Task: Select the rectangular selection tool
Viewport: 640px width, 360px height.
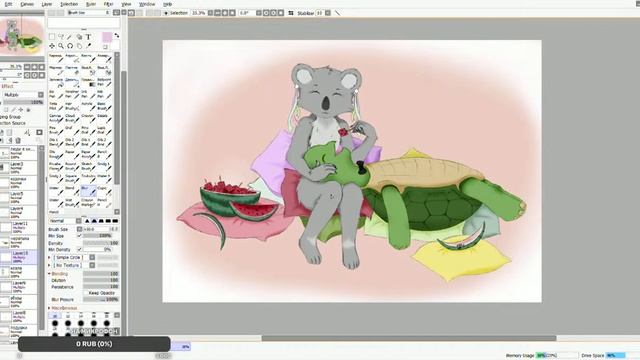Action: 52,37
